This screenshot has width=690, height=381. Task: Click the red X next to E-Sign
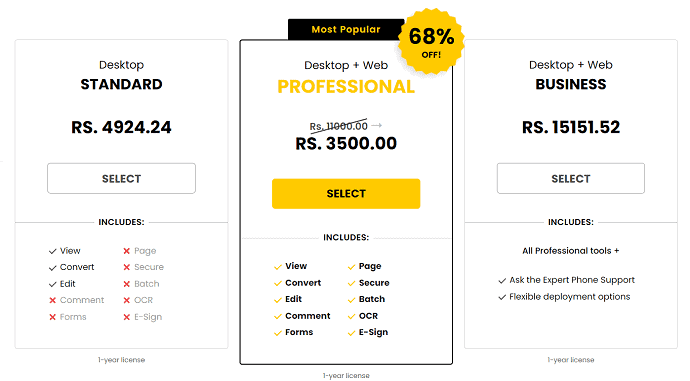[127, 317]
